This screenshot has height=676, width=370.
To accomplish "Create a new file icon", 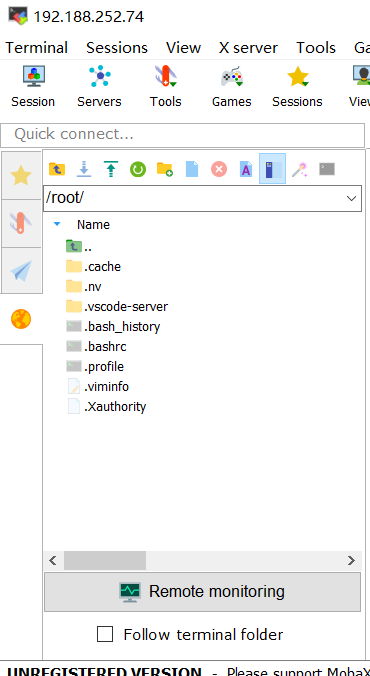I will click(x=192, y=169).
